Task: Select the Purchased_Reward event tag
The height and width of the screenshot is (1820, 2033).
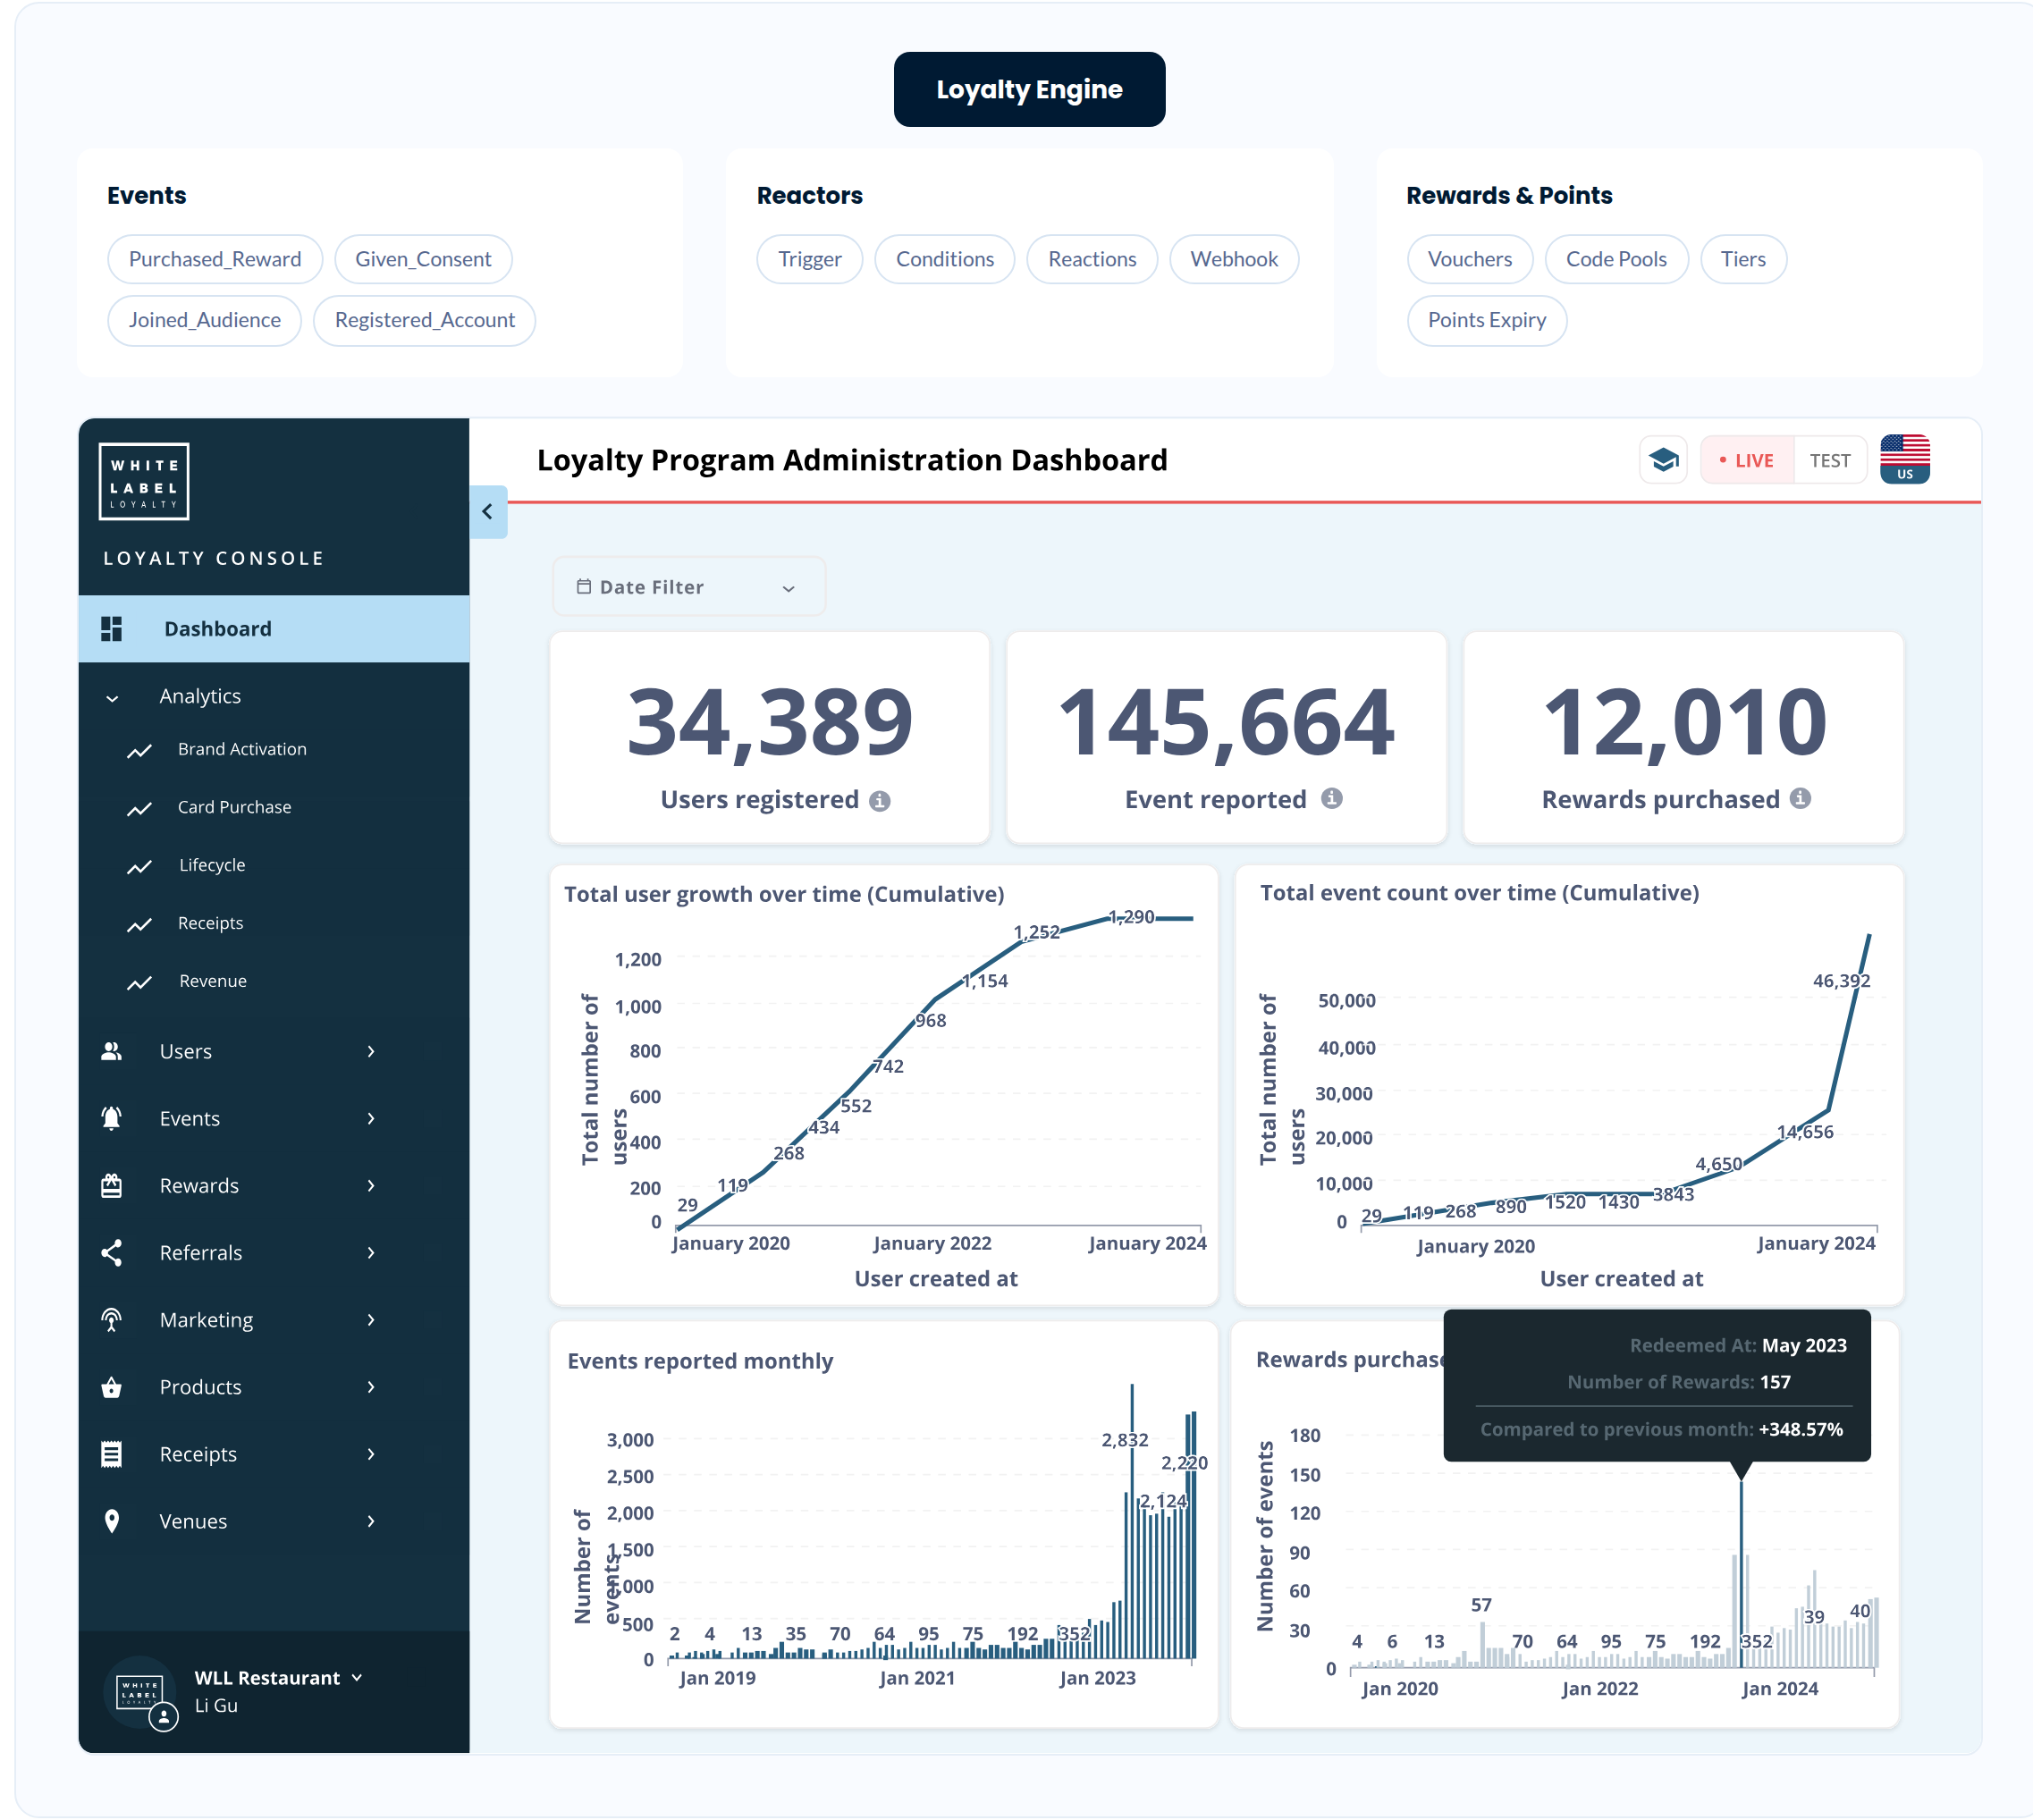Action: 215,259
